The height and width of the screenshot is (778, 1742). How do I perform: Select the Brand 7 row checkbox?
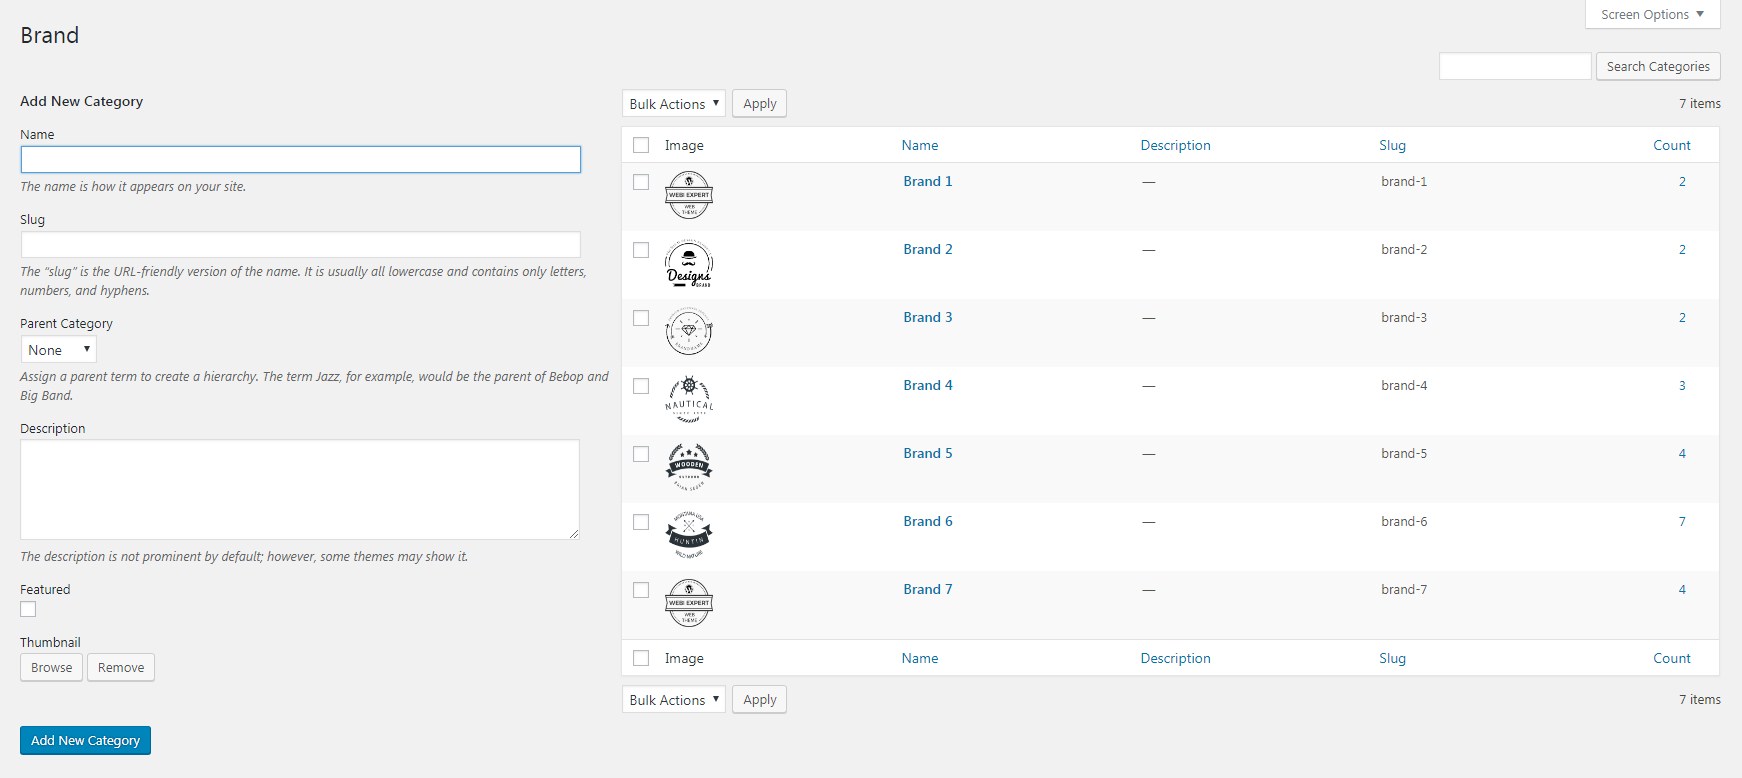tap(641, 590)
